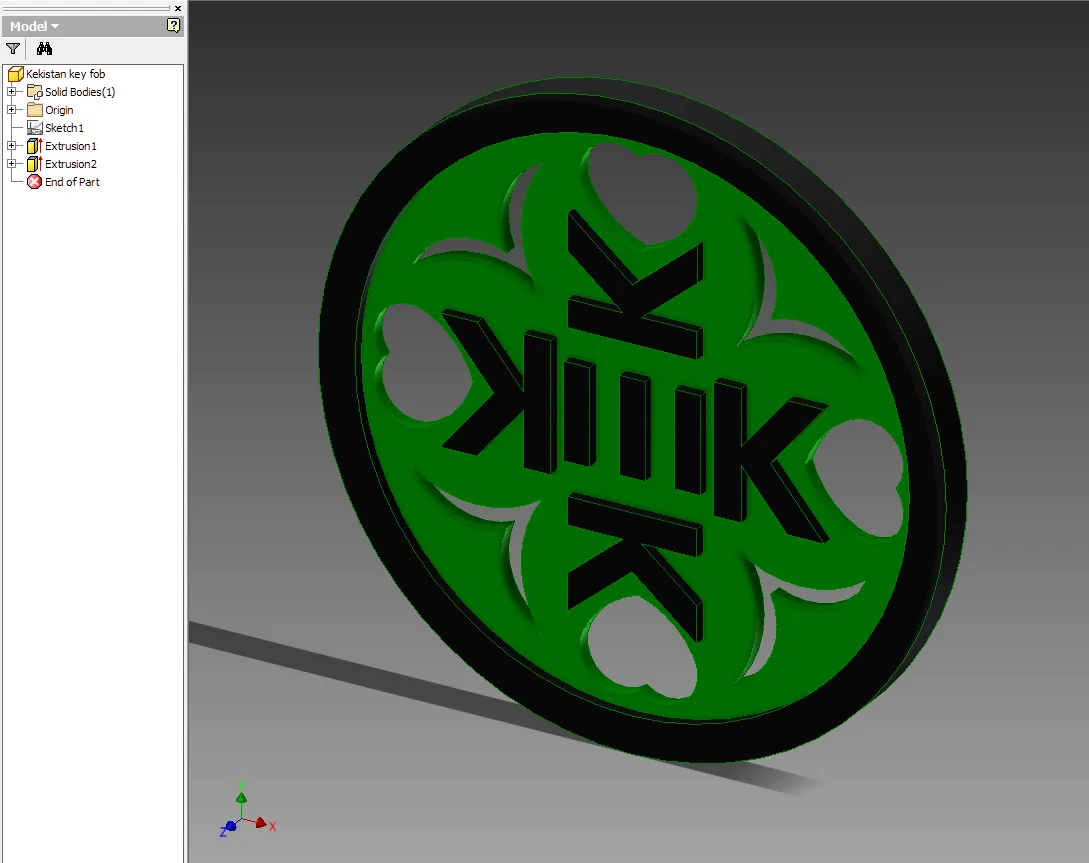Expand the Extrusion1 node

tap(11, 146)
